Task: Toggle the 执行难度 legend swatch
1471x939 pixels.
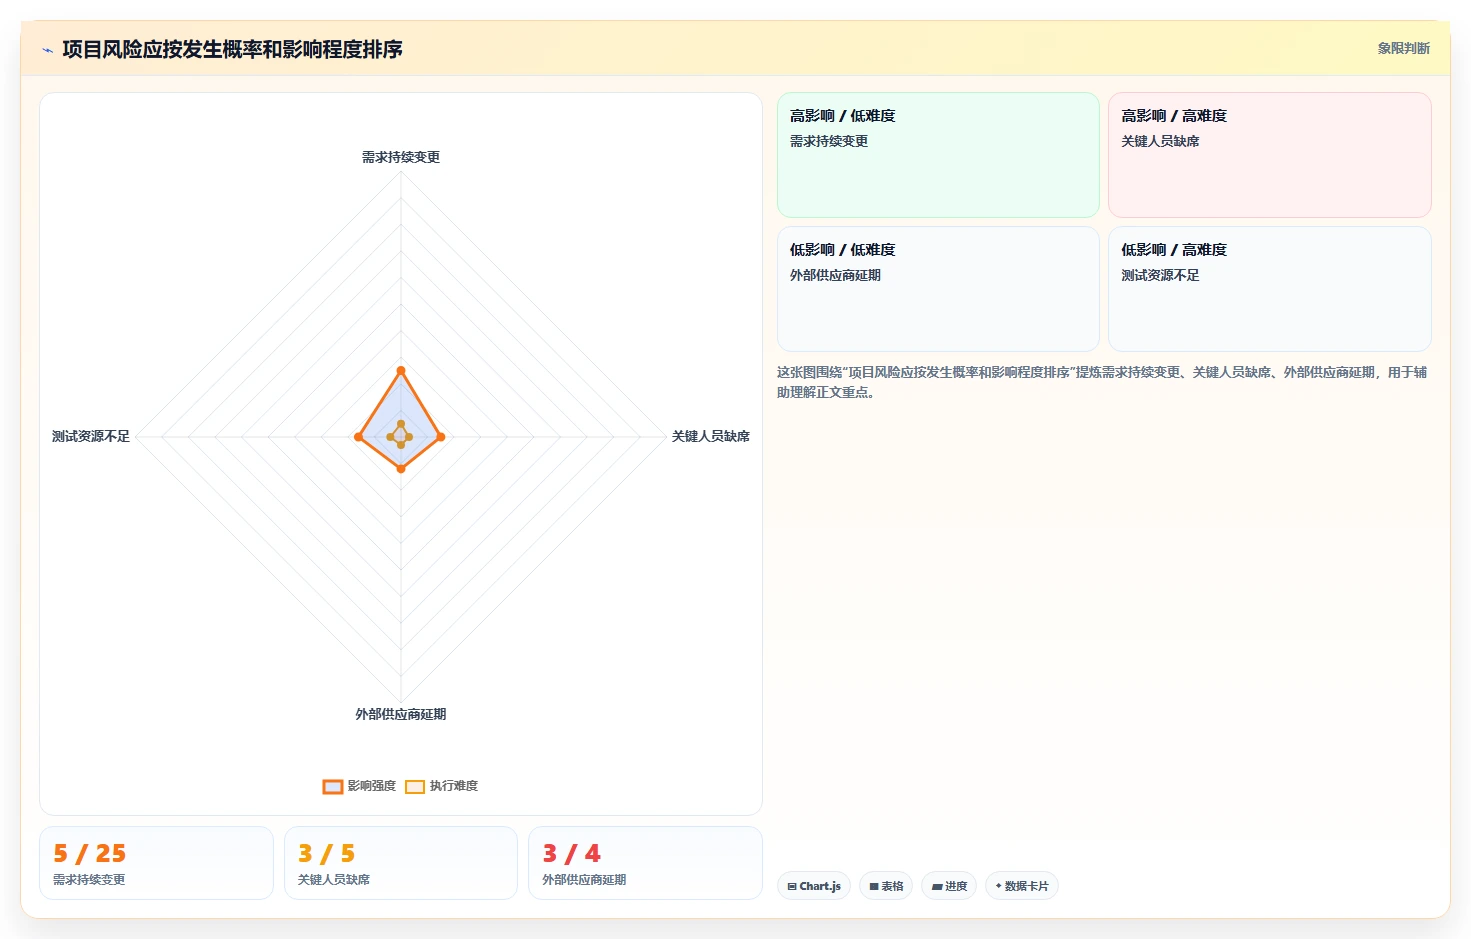Action: pyautogui.click(x=415, y=786)
